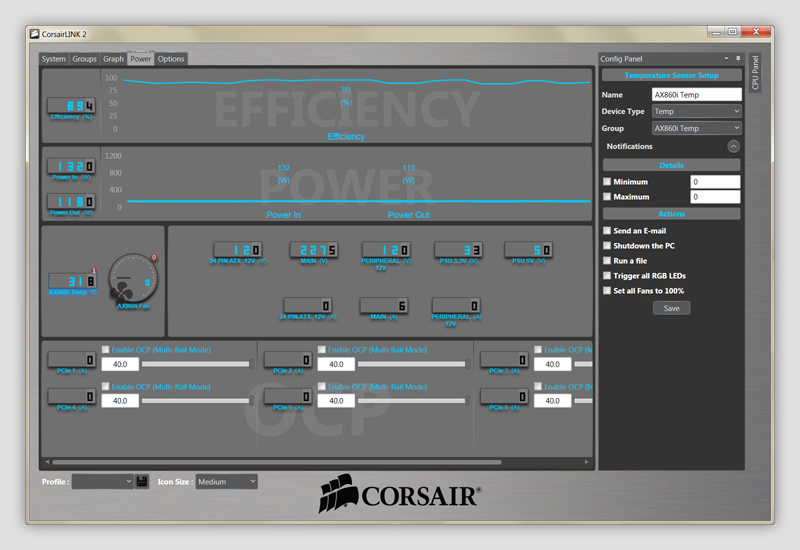Image resolution: width=800 pixels, height=550 pixels.
Task: Click the PCIe 1 OCP slider
Action: click(x=198, y=364)
